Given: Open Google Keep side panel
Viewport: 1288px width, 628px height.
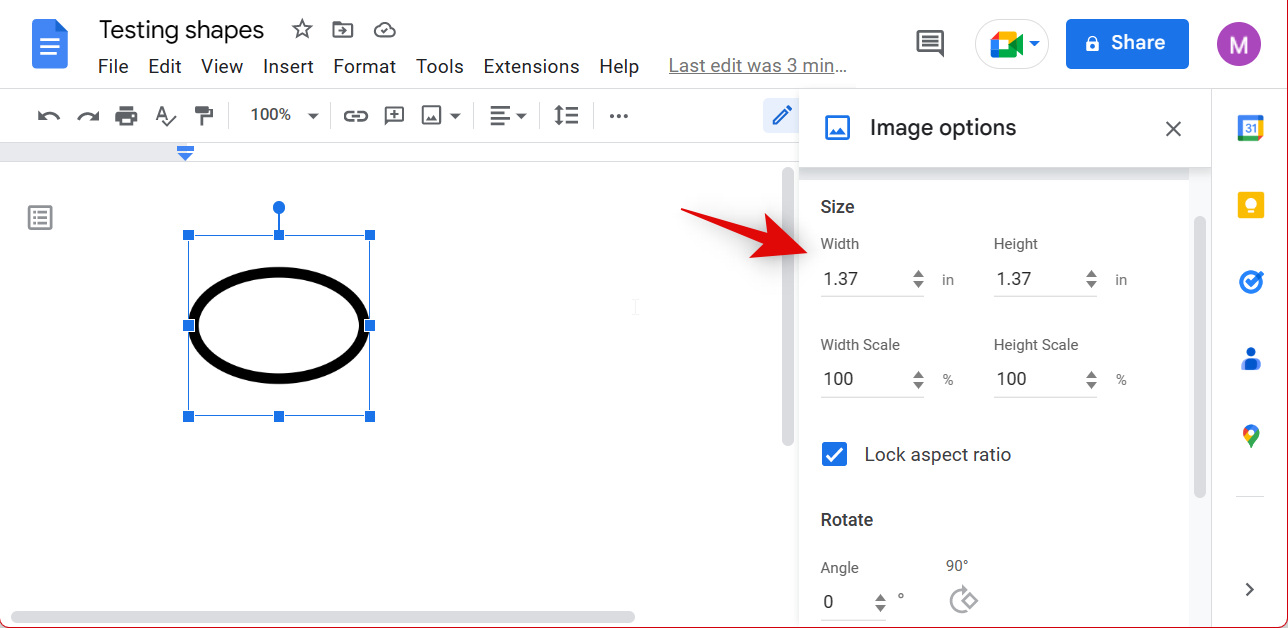Looking at the screenshot, I should 1250,205.
